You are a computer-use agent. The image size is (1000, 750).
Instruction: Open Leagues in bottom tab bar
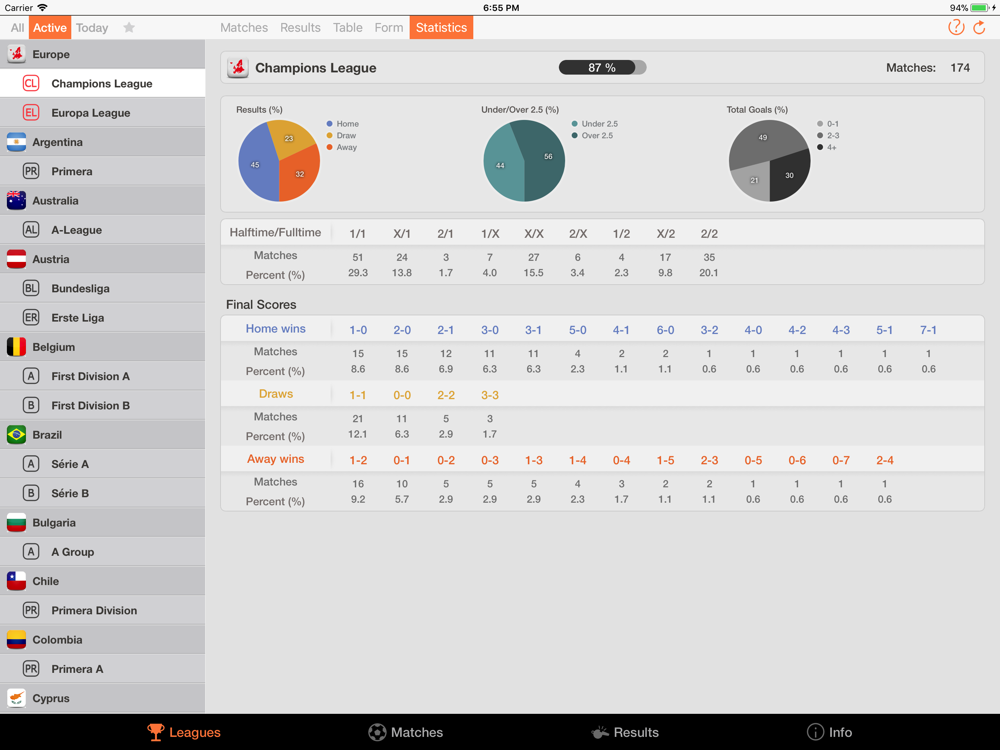pos(184,732)
